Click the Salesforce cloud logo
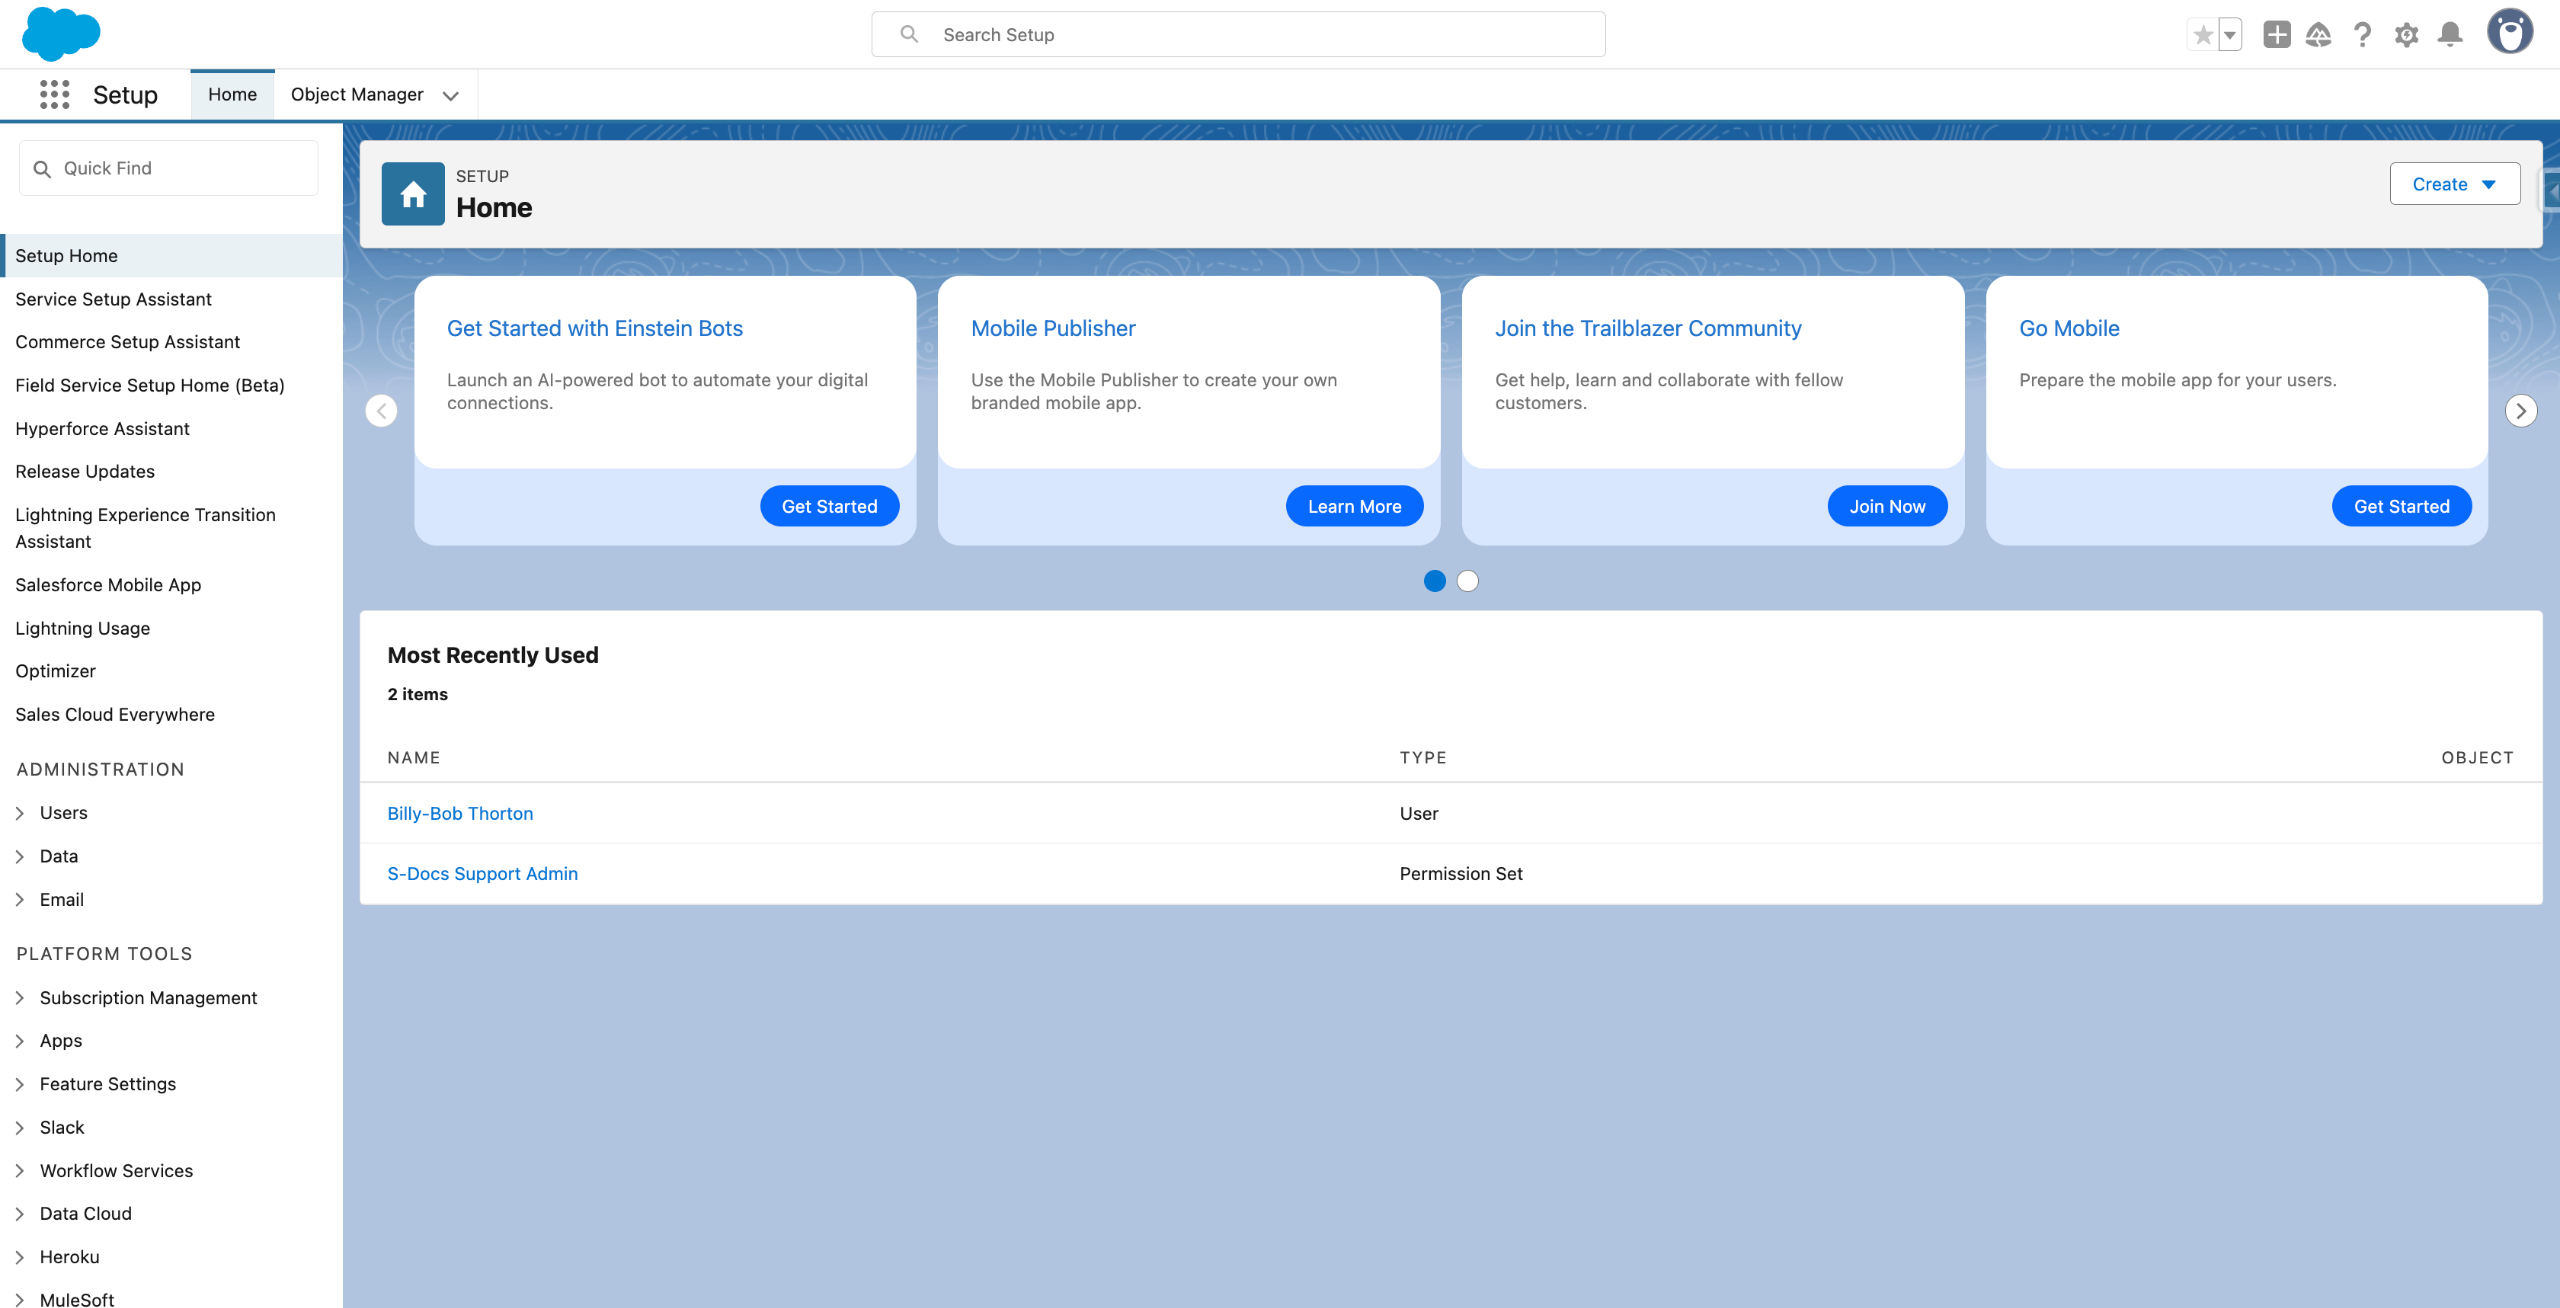This screenshot has height=1308, width=2560. point(60,34)
